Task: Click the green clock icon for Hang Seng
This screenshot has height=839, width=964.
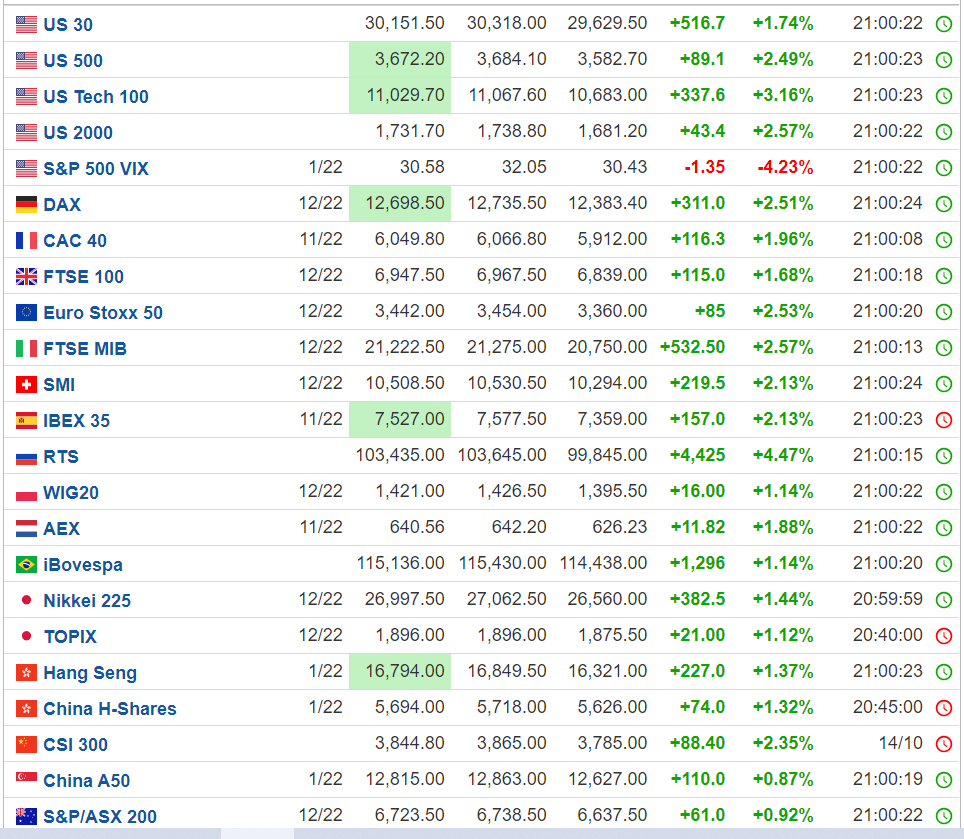Action: pos(944,672)
